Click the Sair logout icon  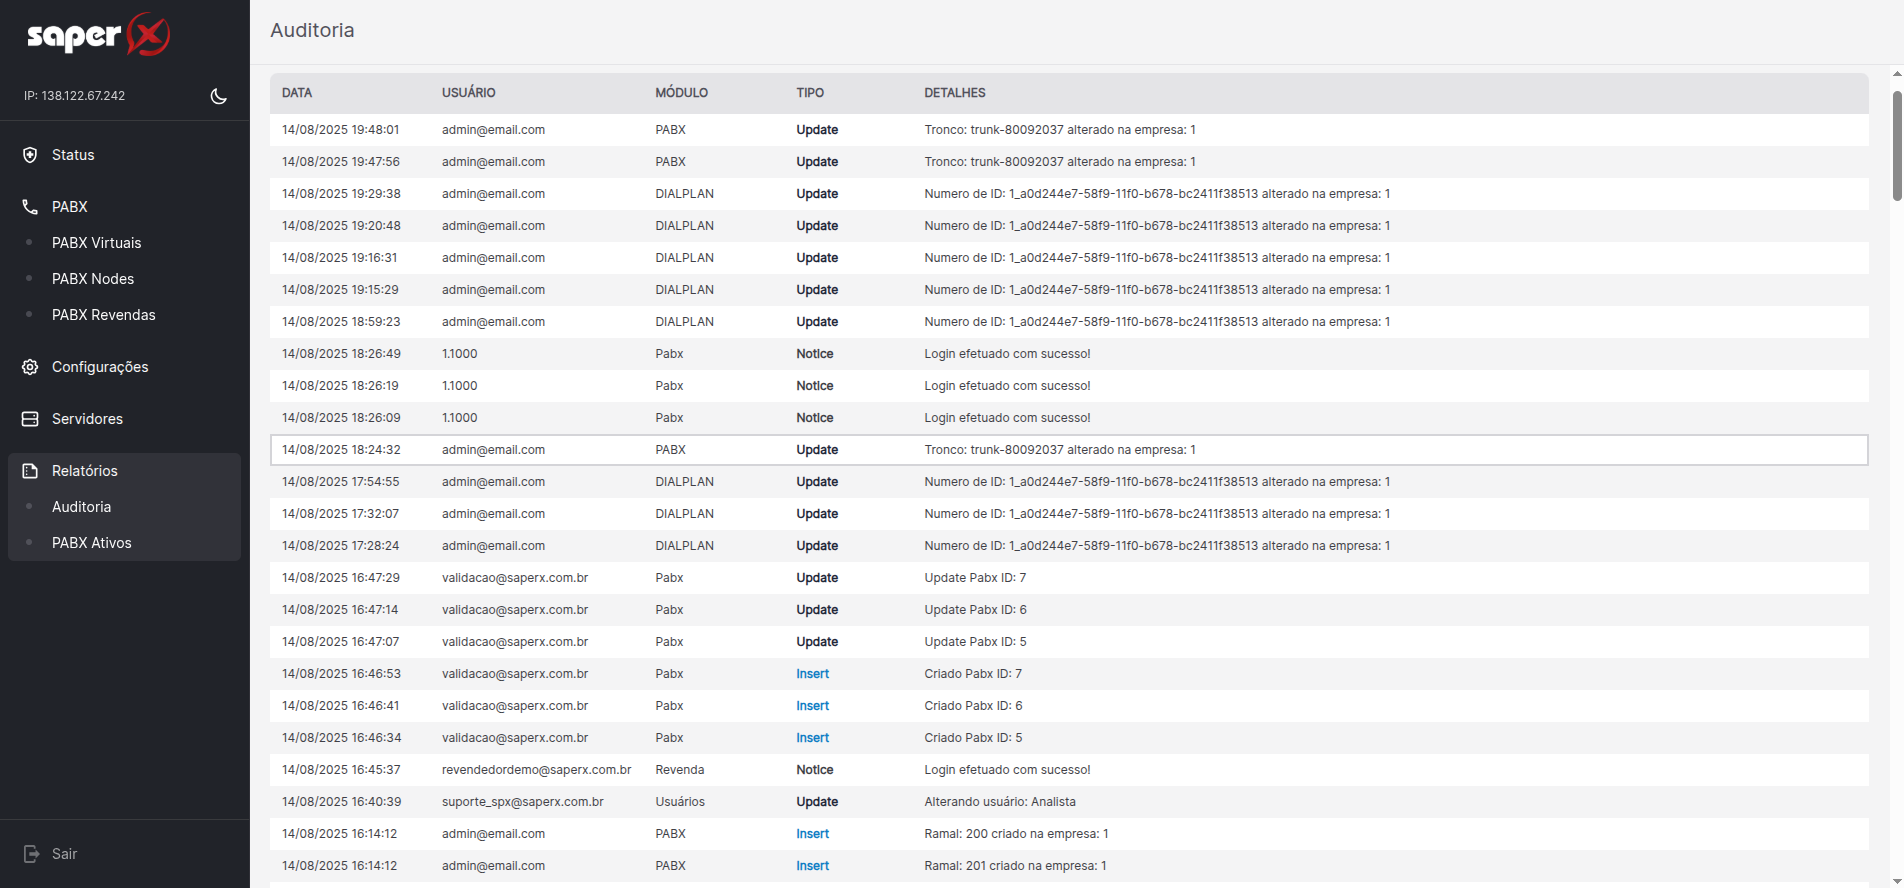31,854
